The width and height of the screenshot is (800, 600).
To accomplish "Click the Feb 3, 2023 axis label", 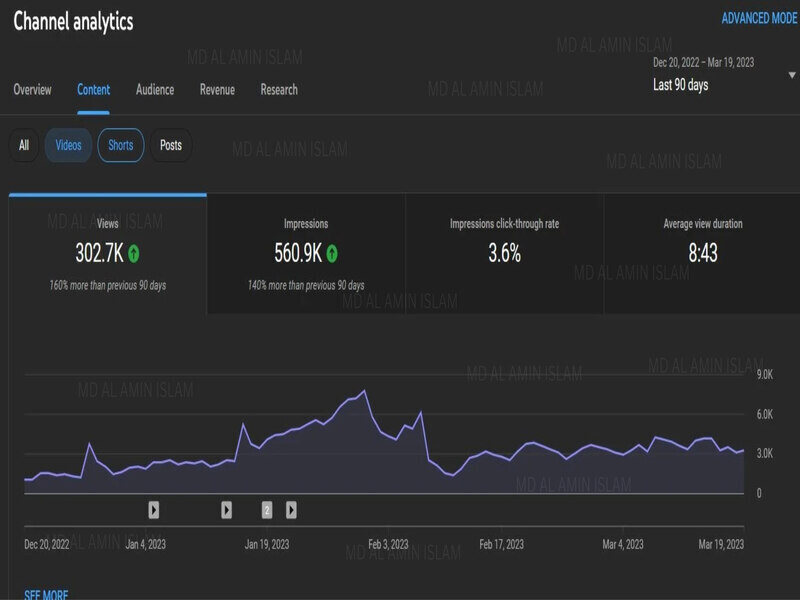I will coord(388,544).
